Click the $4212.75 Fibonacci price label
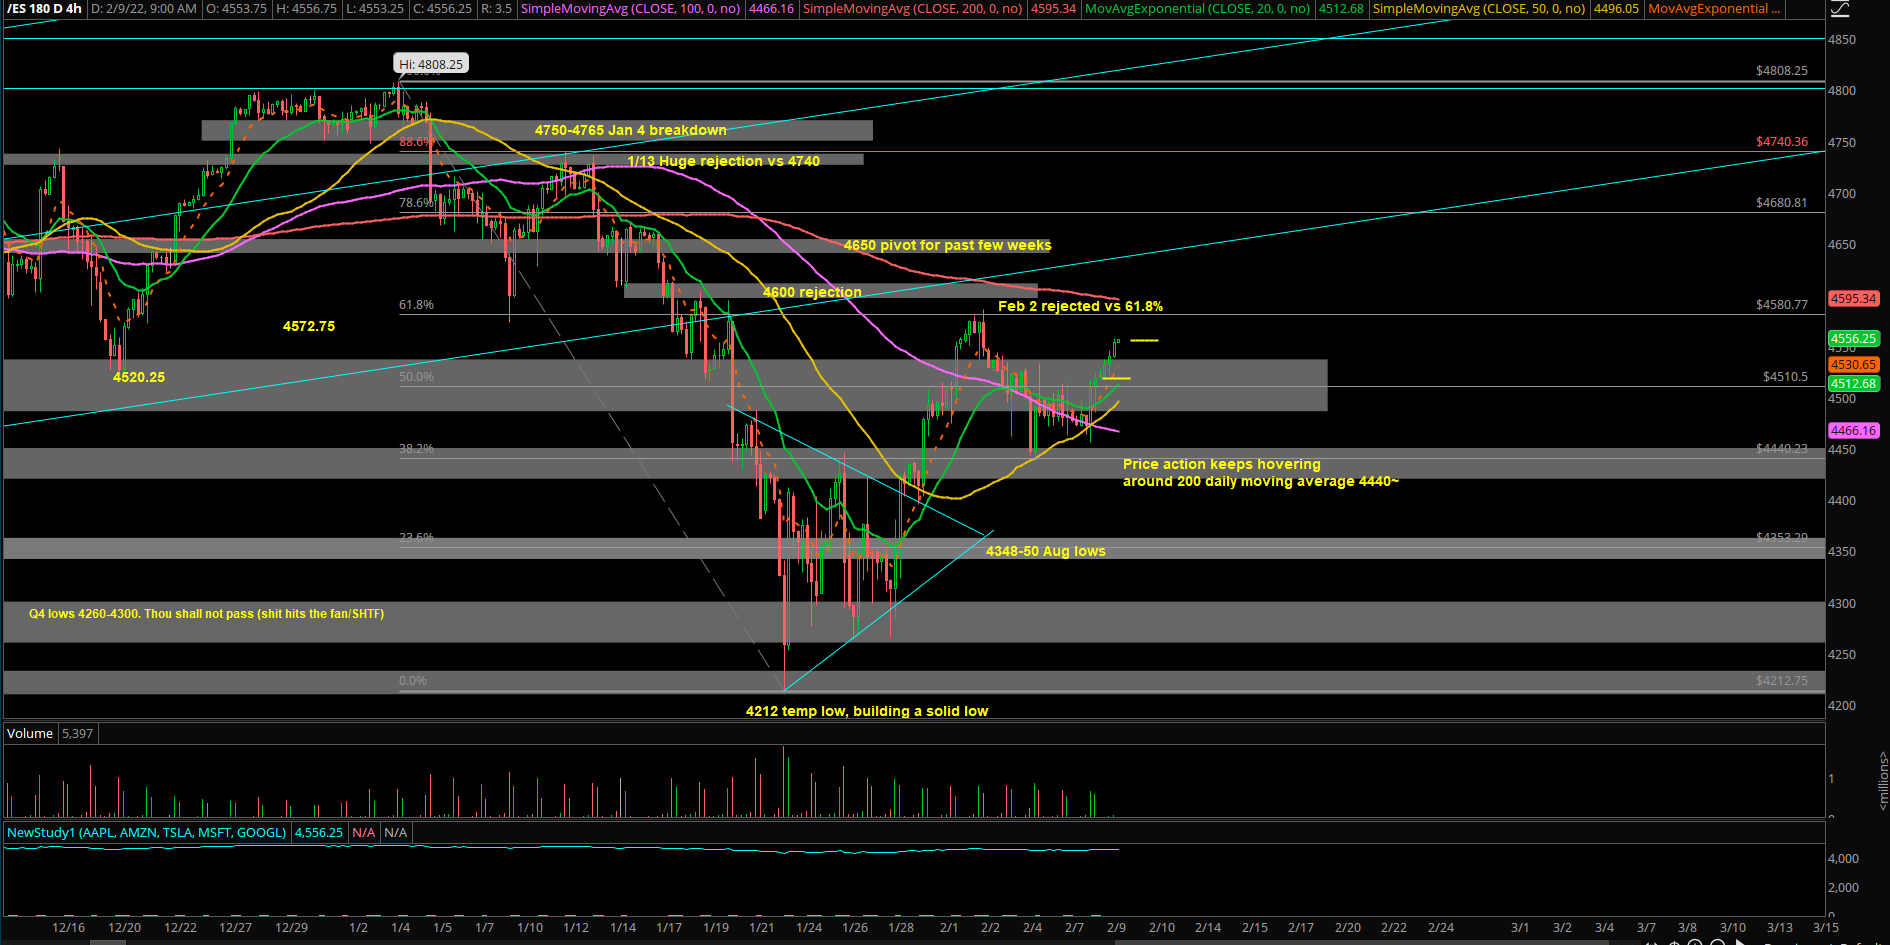Viewport: 1890px width, 945px height. pyautogui.click(x=1781, y=681)
